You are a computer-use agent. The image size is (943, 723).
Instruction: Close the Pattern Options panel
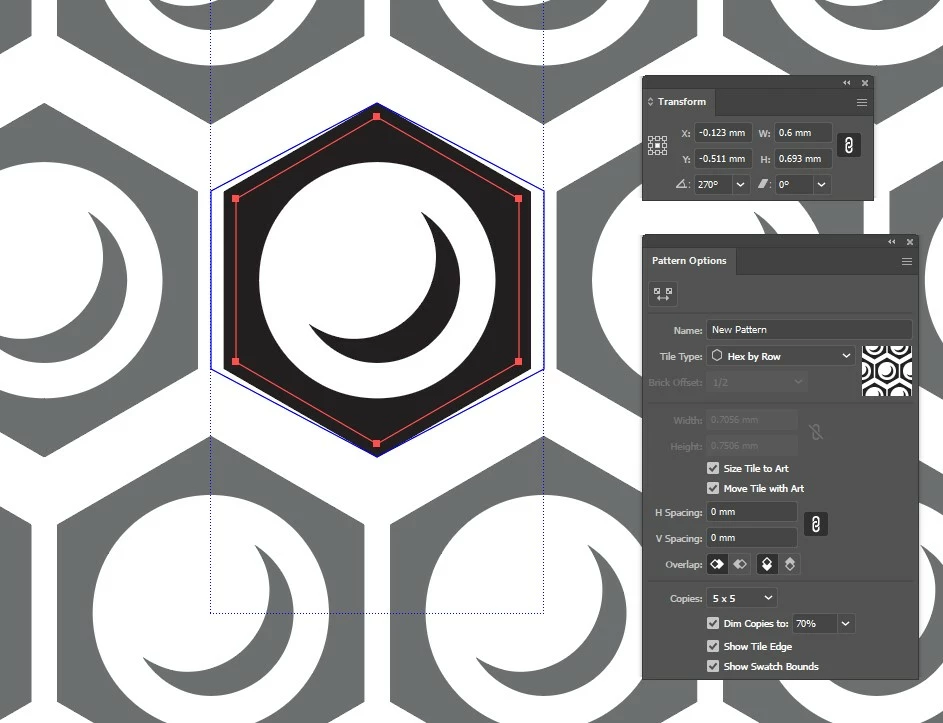click(x=910, y=242)
